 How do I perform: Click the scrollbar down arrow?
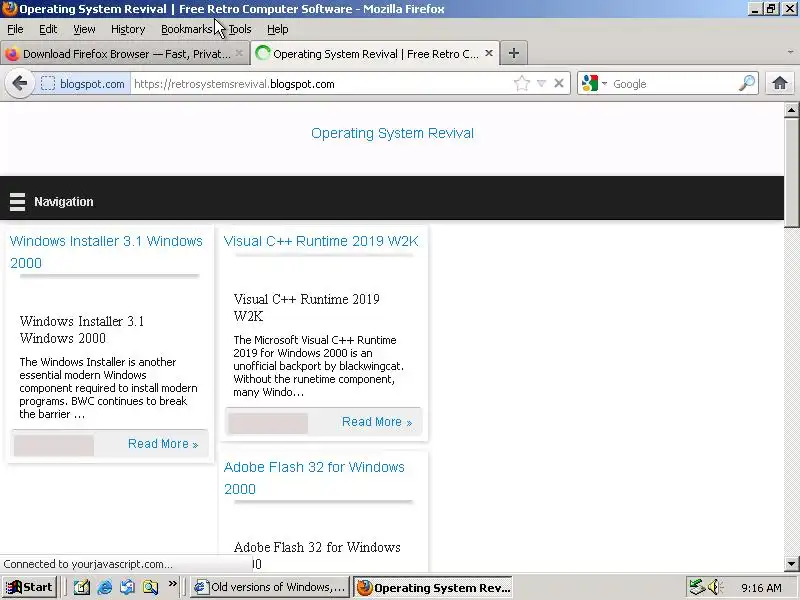point(791,564)
